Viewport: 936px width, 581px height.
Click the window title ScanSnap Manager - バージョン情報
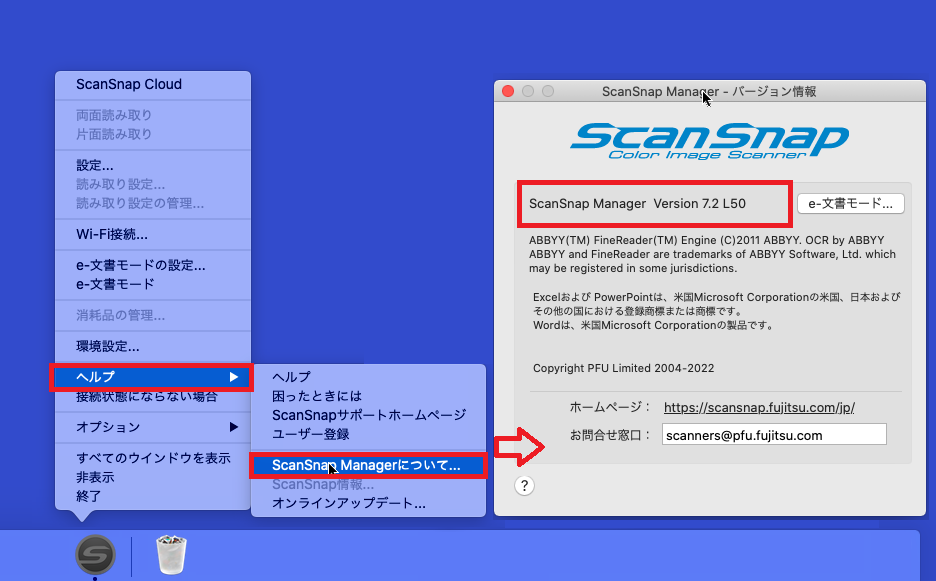[x=709, y=91]
